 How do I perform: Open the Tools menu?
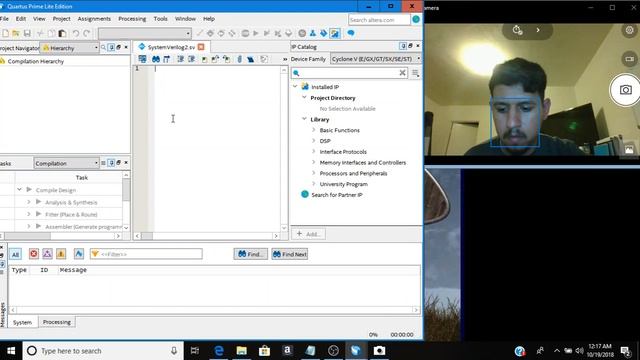(160, 19)
